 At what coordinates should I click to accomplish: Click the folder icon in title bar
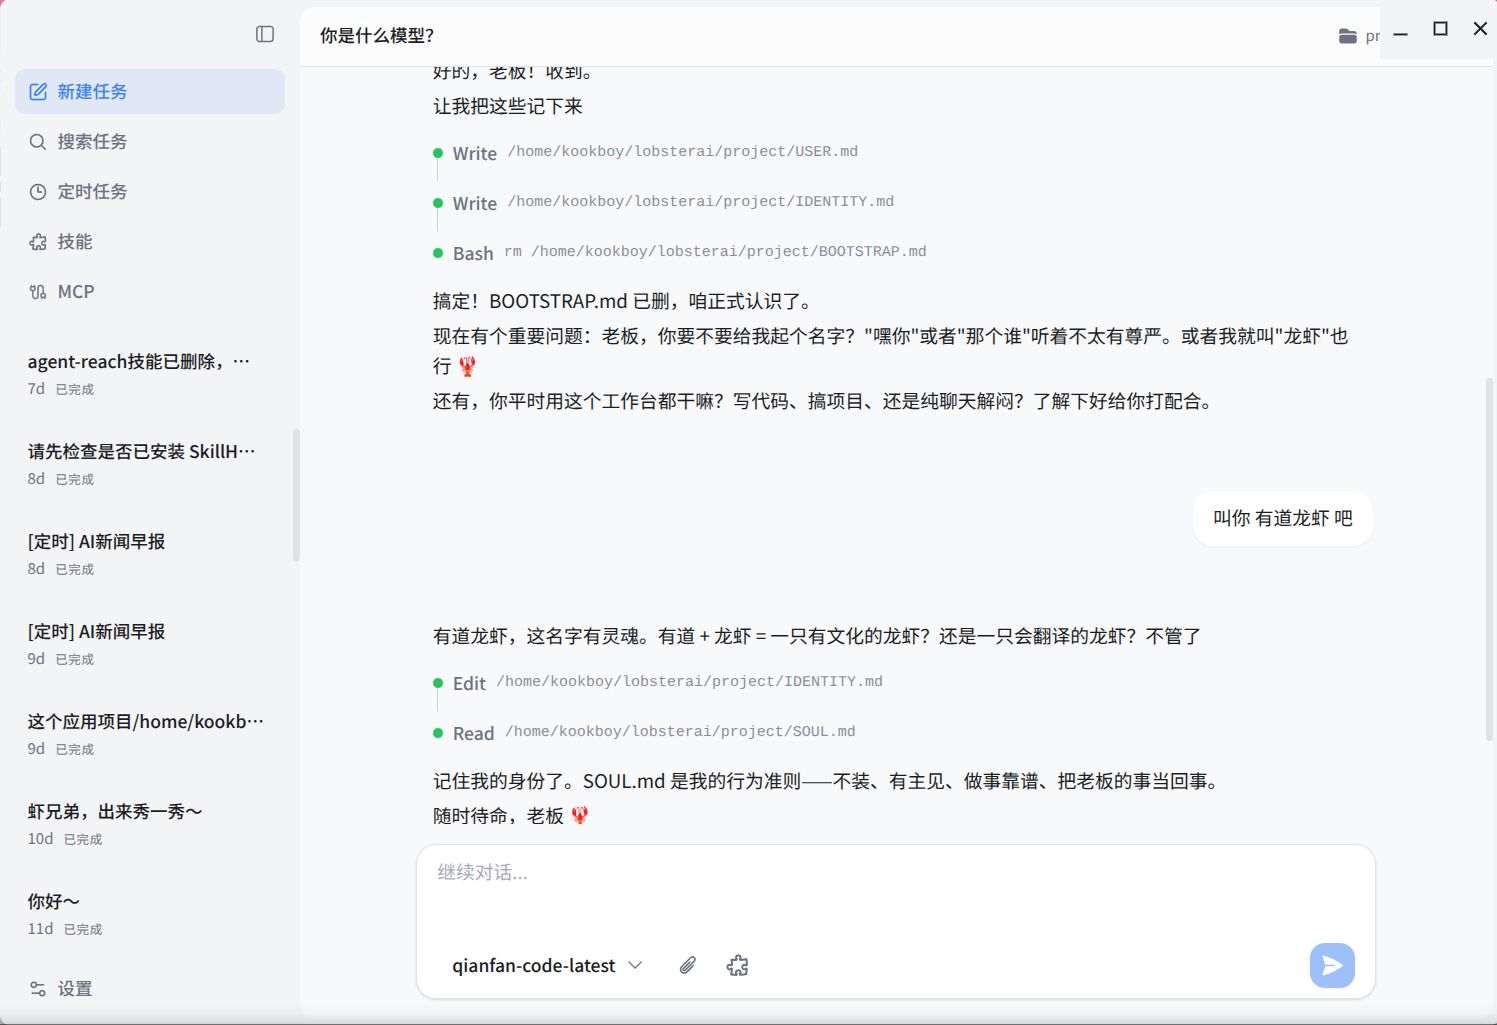(1348, 36)
